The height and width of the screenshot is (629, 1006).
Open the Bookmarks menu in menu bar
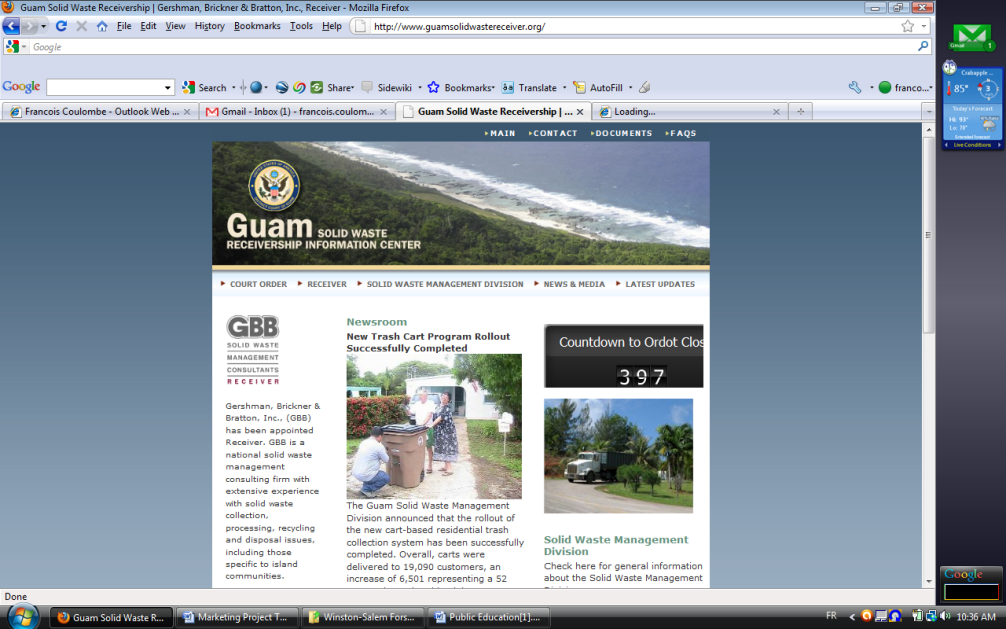tap(257, 26)
